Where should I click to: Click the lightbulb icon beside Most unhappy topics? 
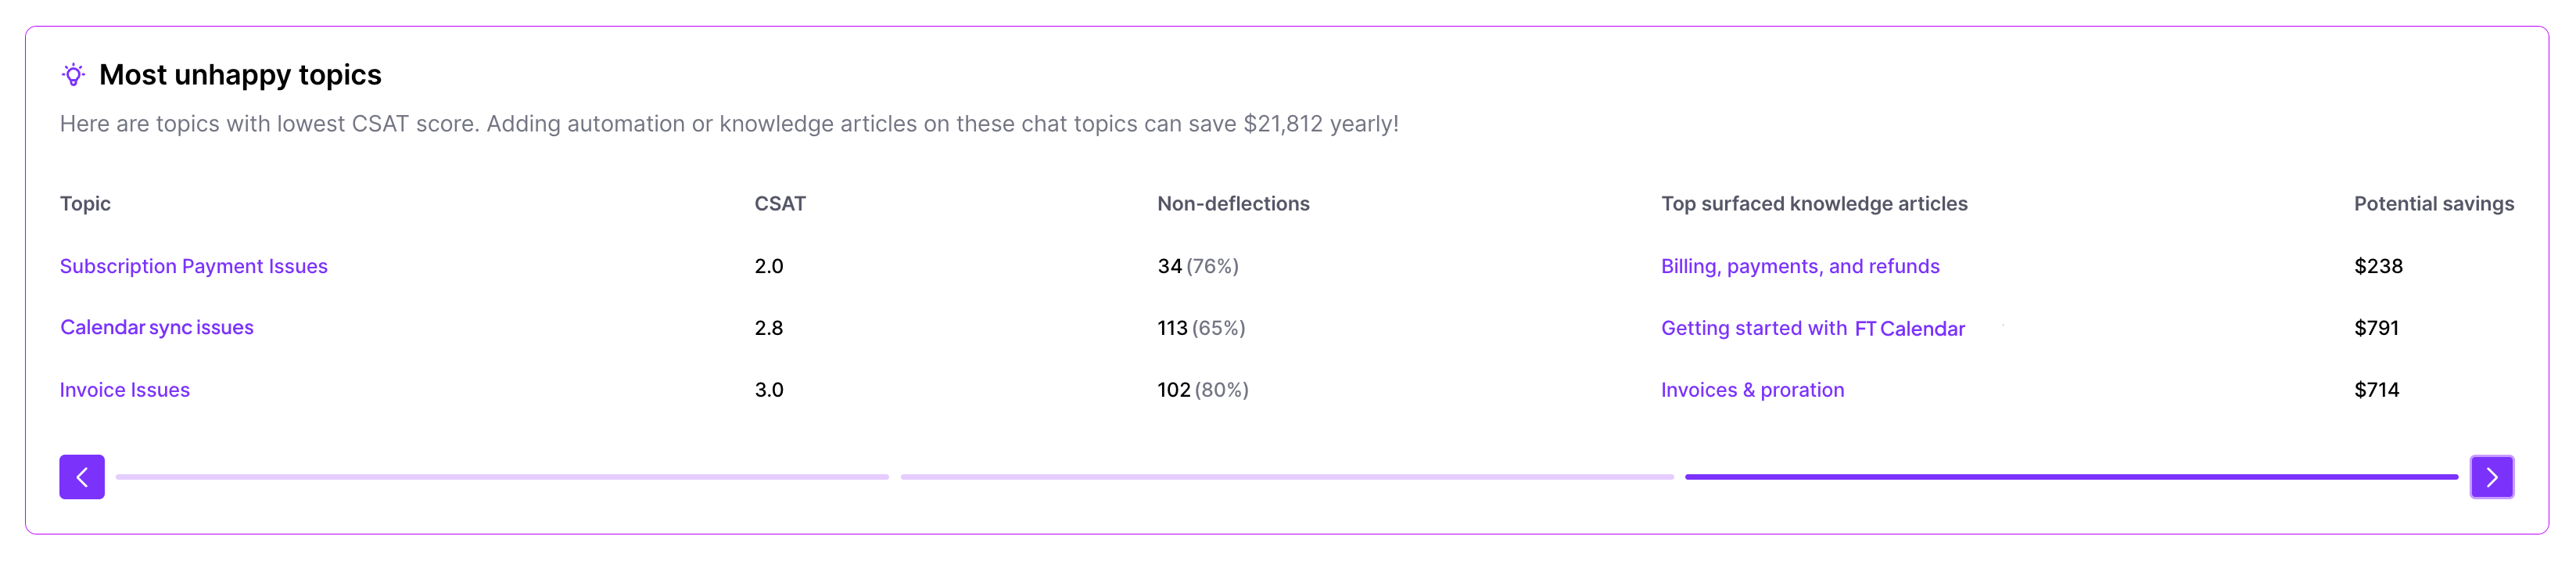73,75
